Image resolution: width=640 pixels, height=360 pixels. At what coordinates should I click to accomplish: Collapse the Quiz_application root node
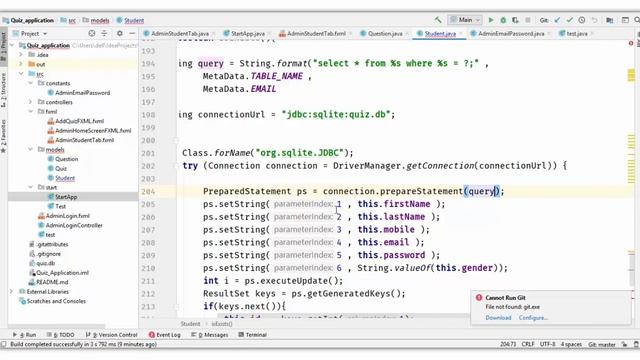point(12,45)
